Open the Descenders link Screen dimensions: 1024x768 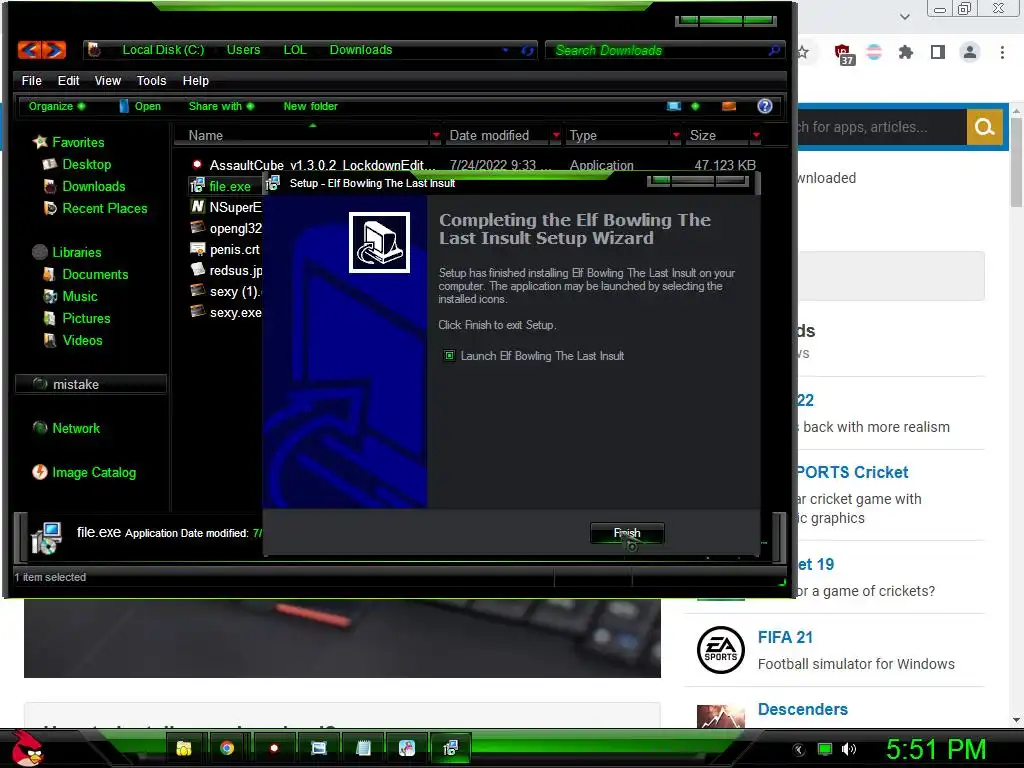click(x=803, y=709)
